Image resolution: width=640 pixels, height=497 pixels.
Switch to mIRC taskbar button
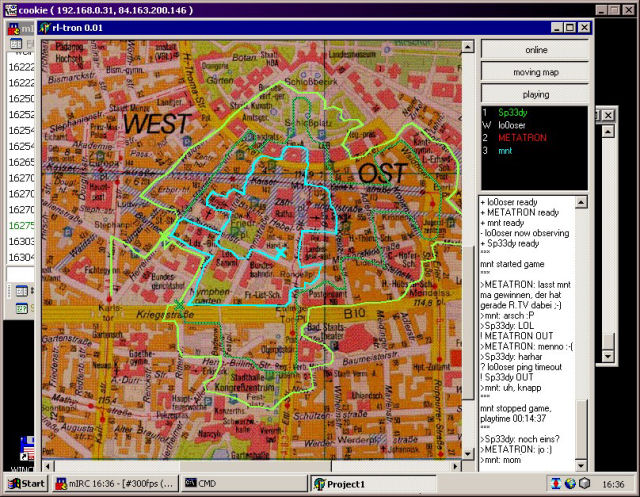(x=115, y=484)
